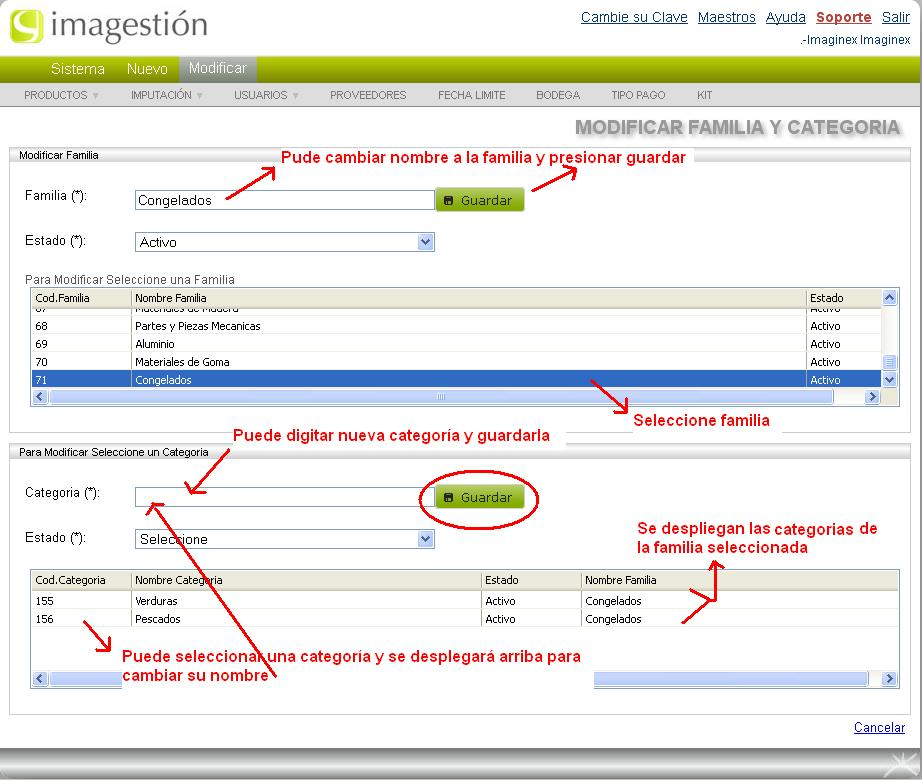Viewport: 922px width, 780px height.
Task: Sort by the Cod.Familia column header
Action: pyautogui.click(x=81, y=298)
